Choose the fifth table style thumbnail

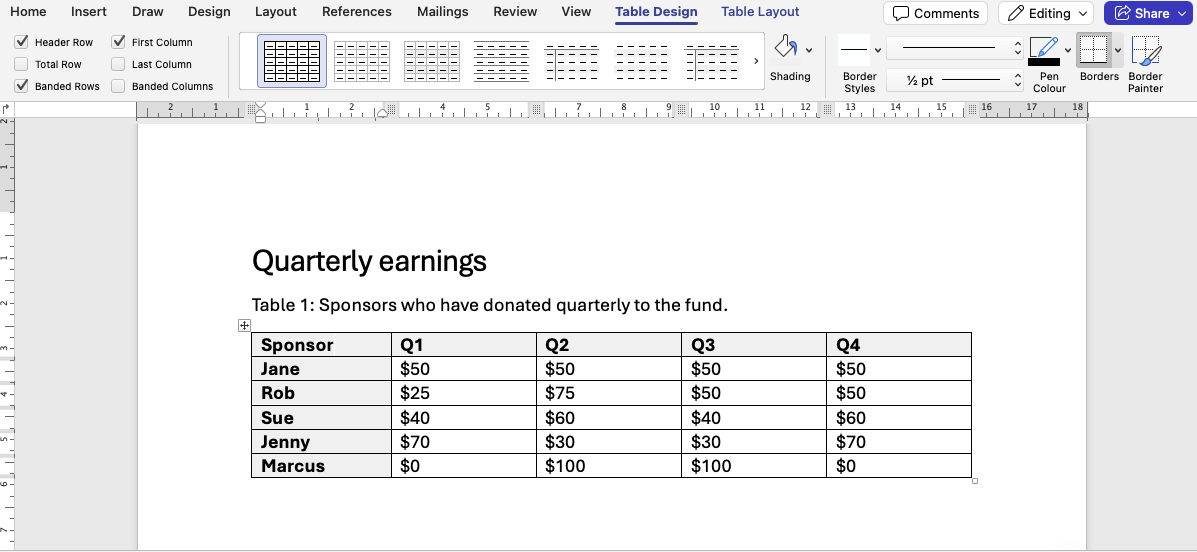(x=571, y=61)
